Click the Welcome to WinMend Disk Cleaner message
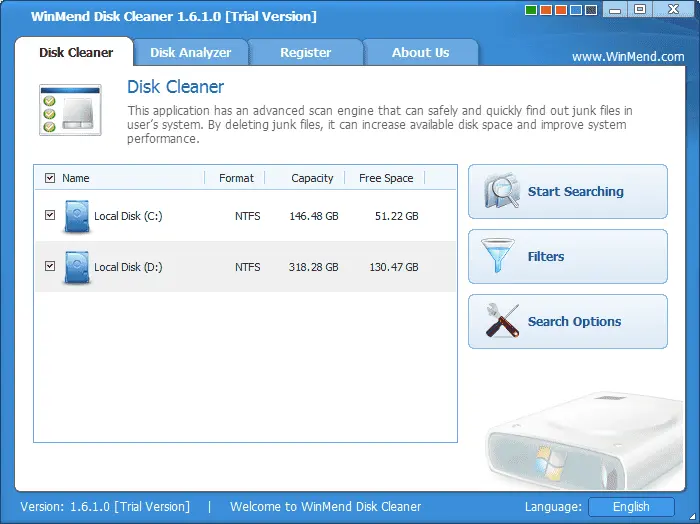The width and height of the screenshot is (700, 524). click(x=325, y=507)
